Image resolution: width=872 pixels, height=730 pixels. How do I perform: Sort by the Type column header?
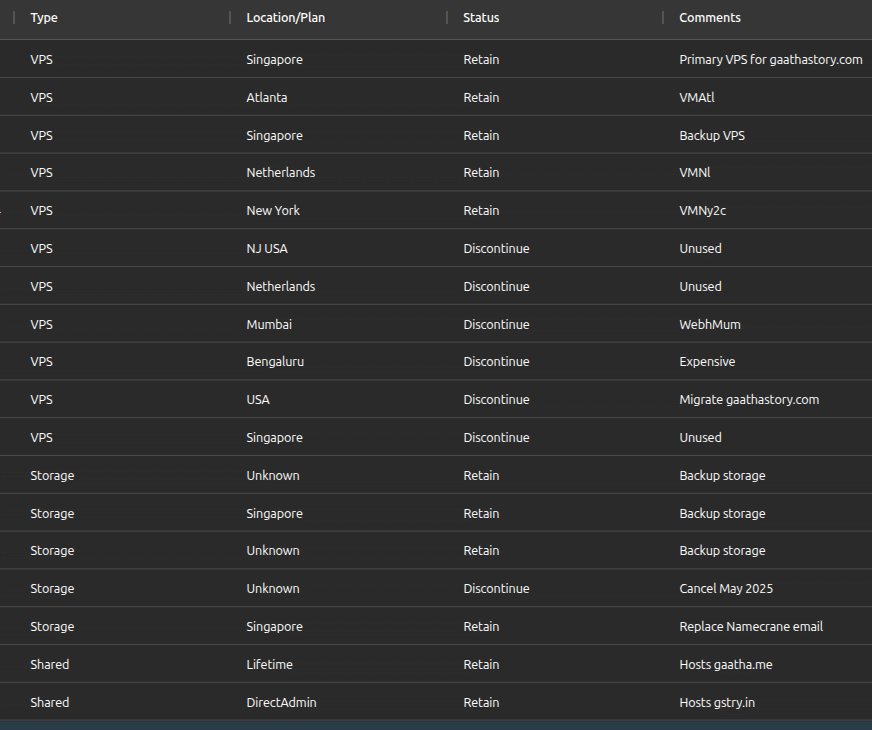(x=44, y=18)
